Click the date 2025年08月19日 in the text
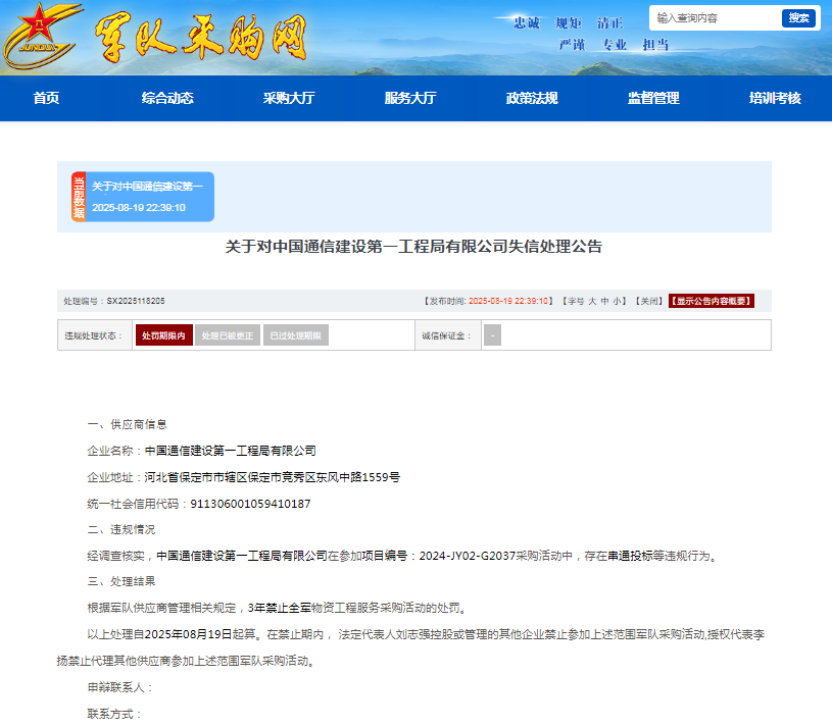The width and height of the screenshot is (832, 728). pos(188,635)
